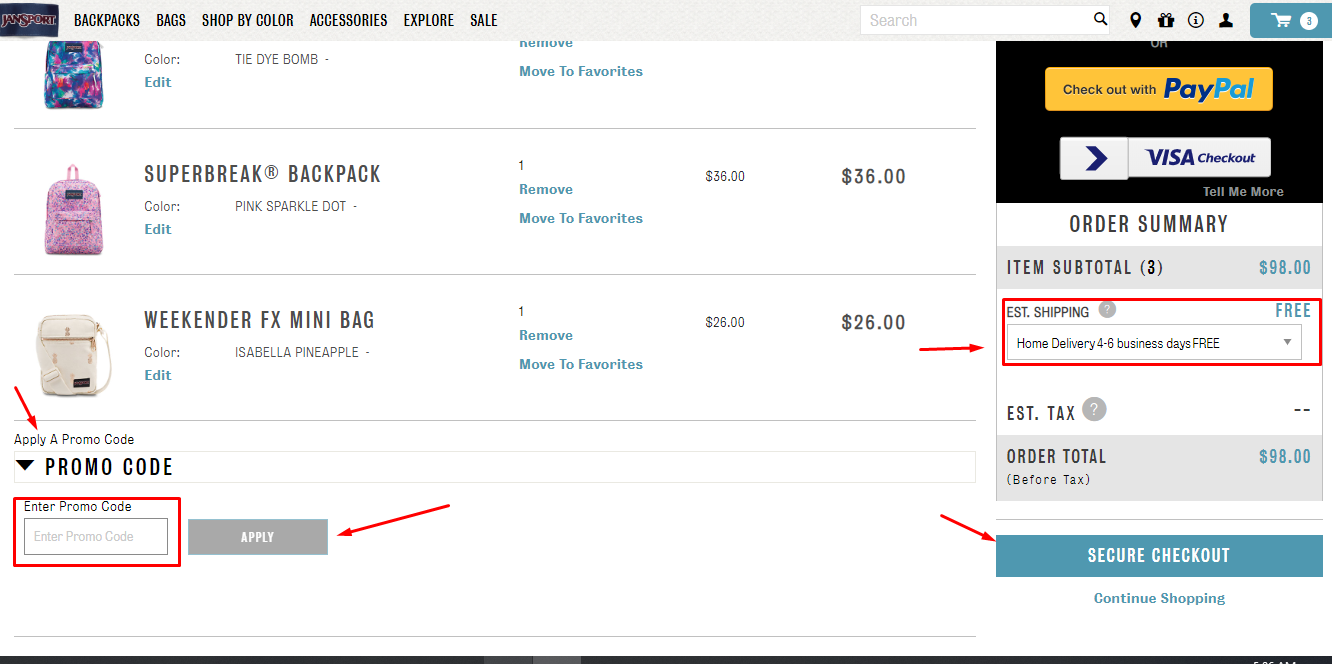This screenshot has height=664, width=1332.
Task: Open the shopping cart with 3 items
Action: click(1291, 20)
